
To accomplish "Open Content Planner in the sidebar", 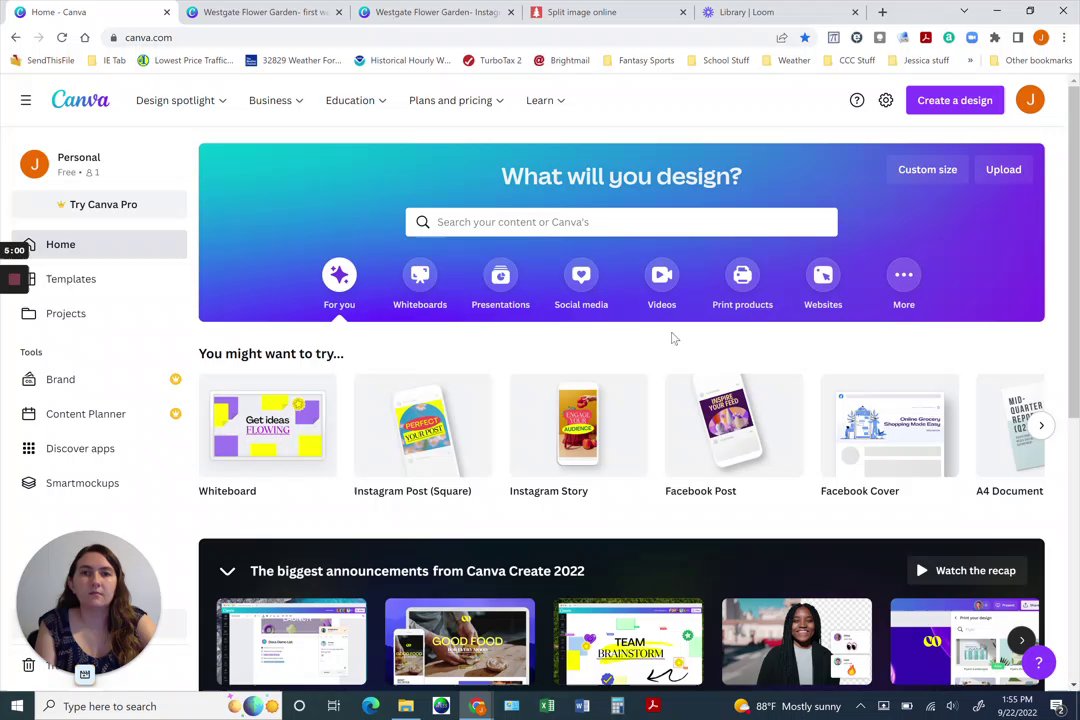I will [99, 414].
